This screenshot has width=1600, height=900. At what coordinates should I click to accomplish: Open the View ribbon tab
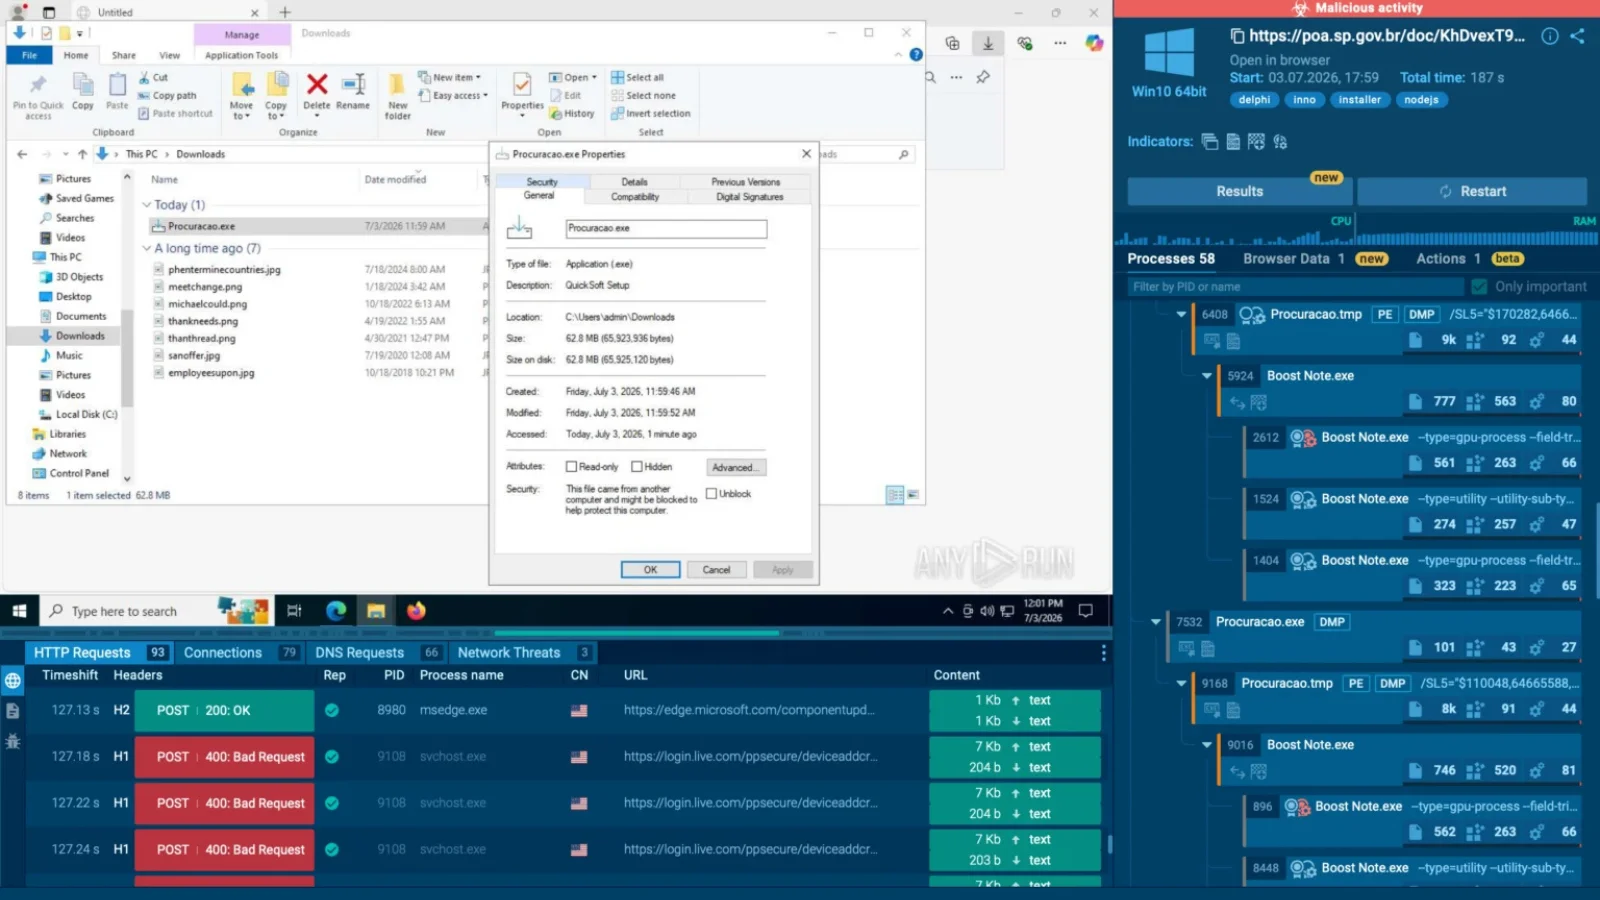(x=170, y=56)
